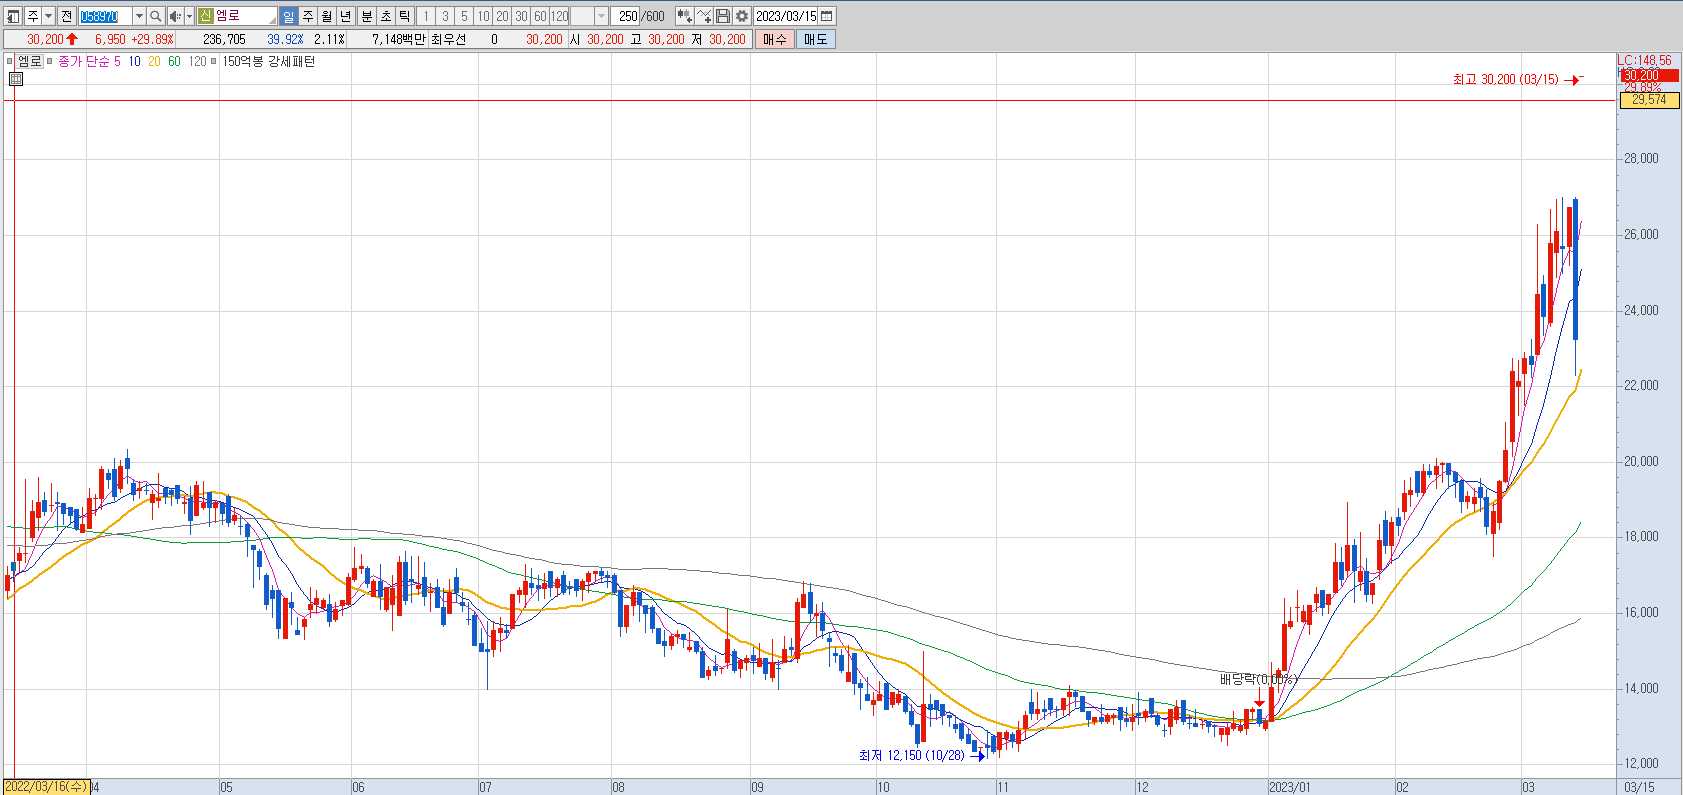Click the 2022/03/16(수) crosshair date label
The image size is (1683, 795).
coord(45,786)
